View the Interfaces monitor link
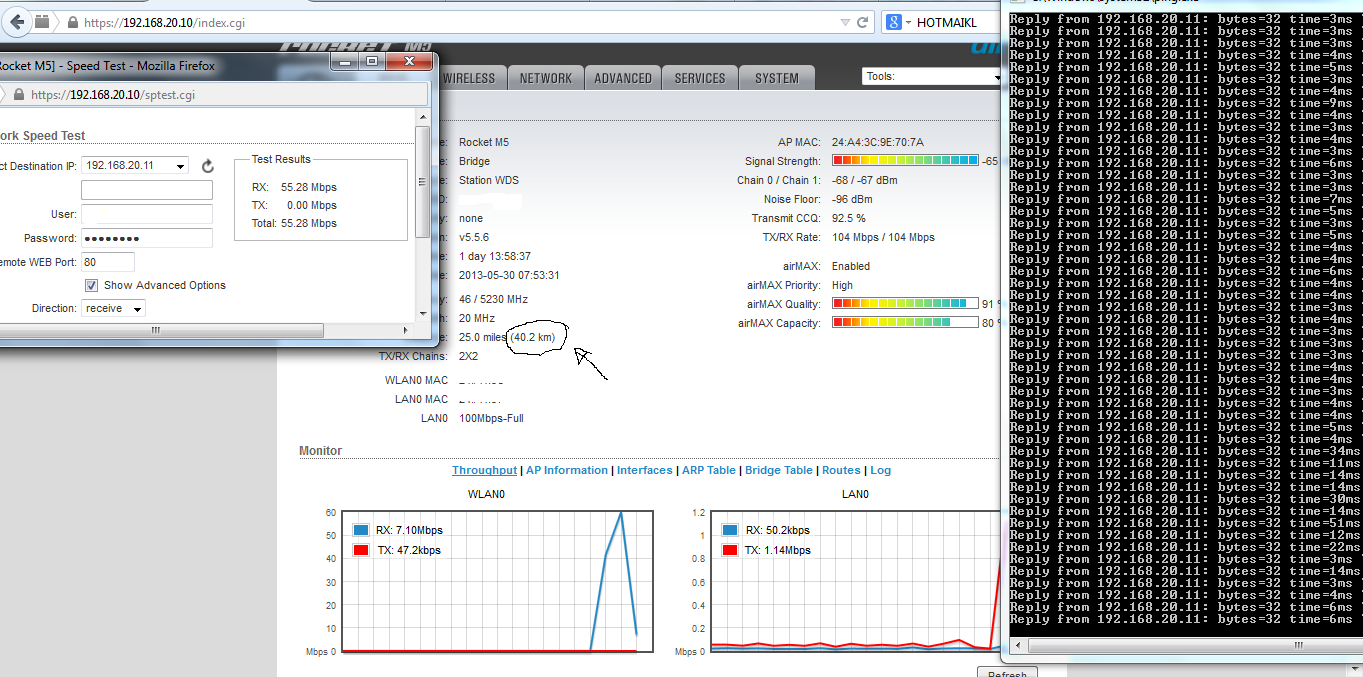 coord(644,470)
